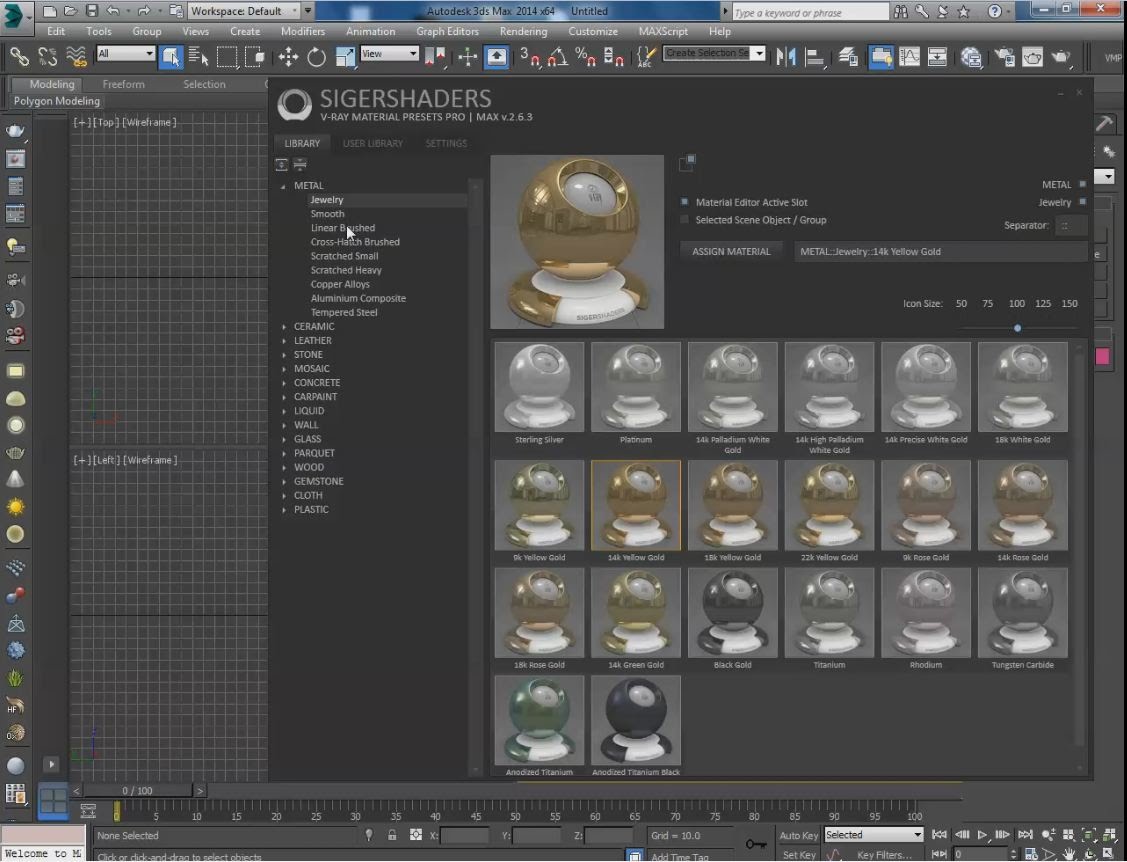Select the Select and Rotate tool
This screenshot has height=862, width=1127.
click(317, 57)
